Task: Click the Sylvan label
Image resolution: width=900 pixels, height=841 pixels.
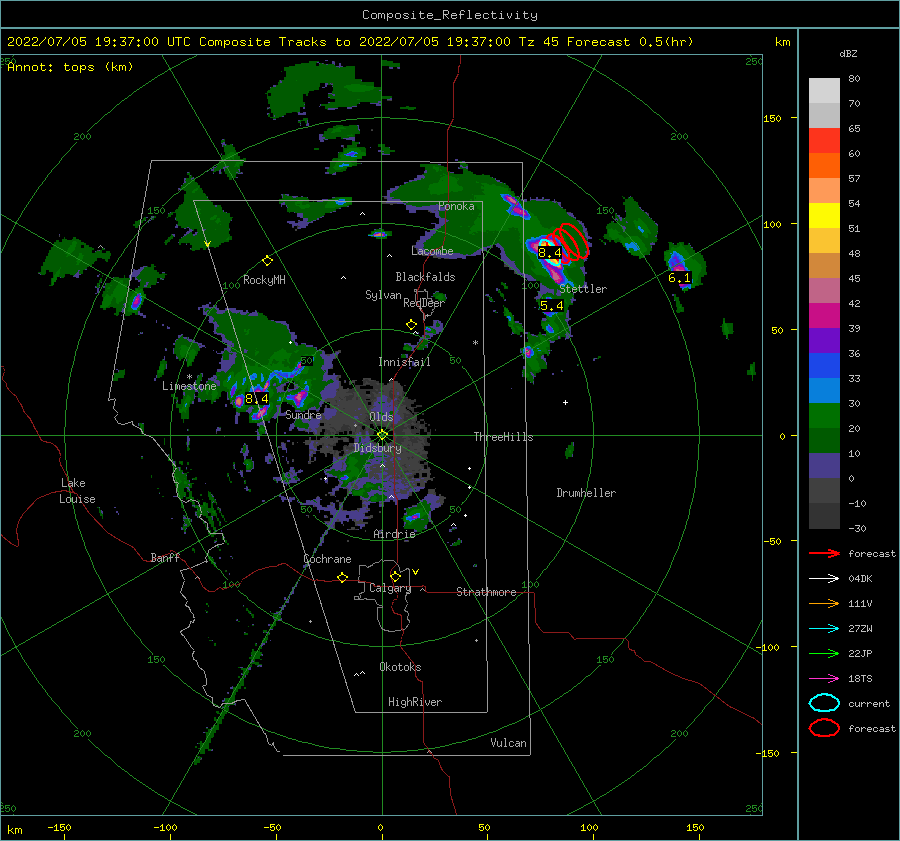Action: pos(383,295)
